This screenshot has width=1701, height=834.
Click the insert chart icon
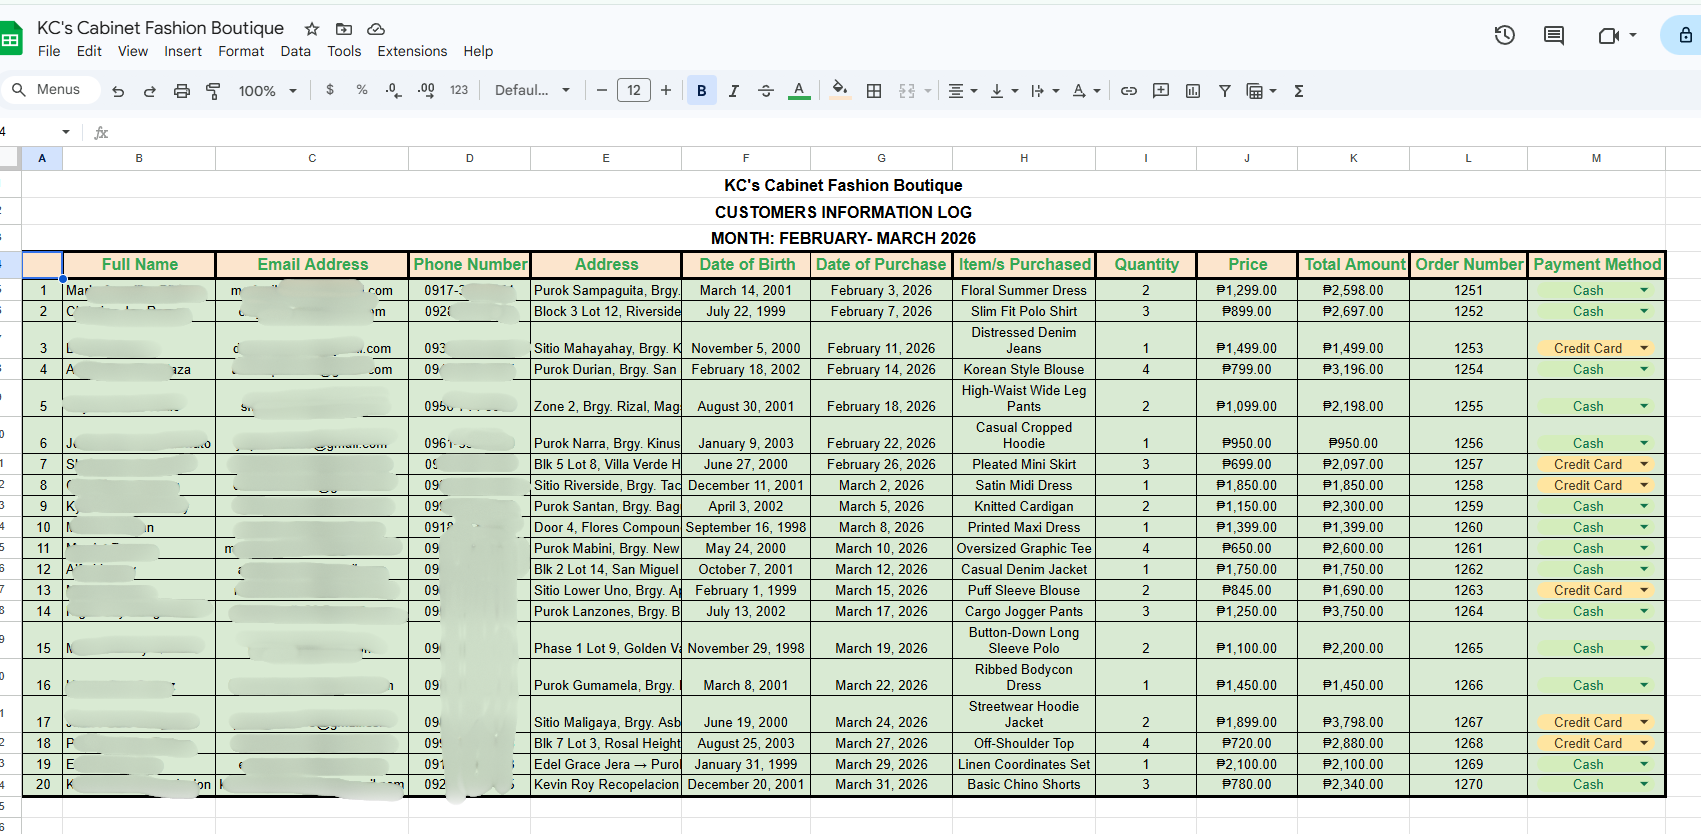coord(1193,91)
